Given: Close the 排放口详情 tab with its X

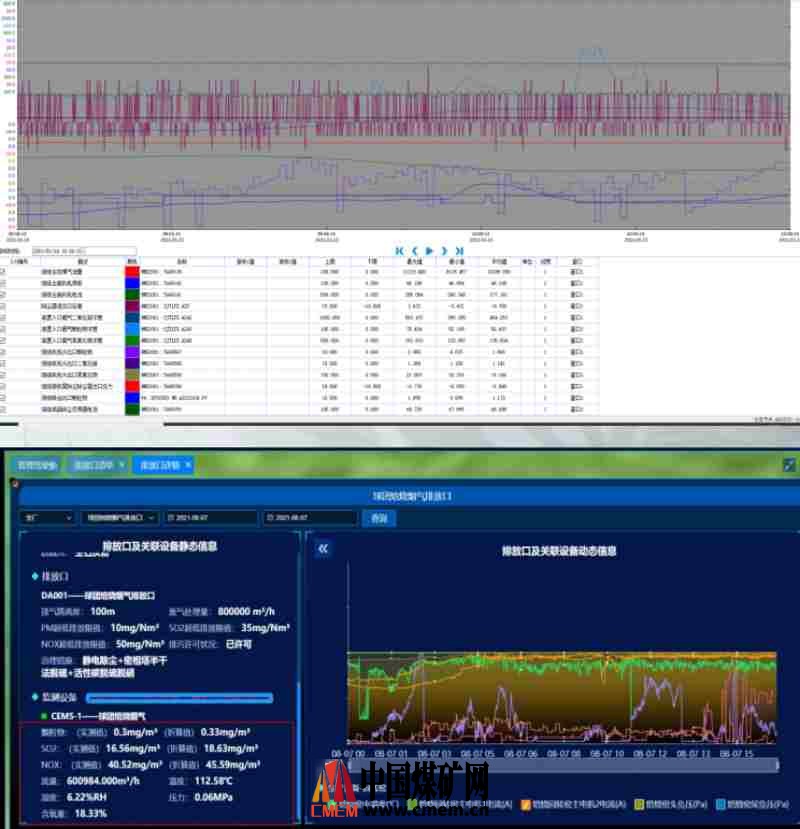Looking at the screenshot, I should coord(187,465).
